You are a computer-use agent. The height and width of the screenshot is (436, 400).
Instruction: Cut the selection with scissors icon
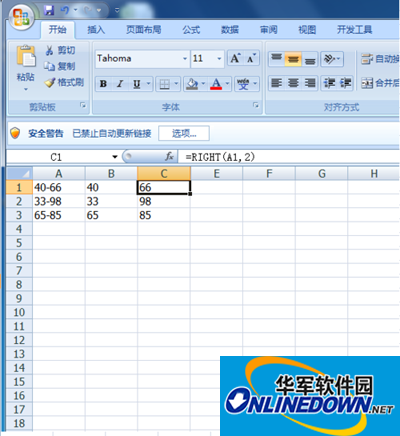click(49, 50)
